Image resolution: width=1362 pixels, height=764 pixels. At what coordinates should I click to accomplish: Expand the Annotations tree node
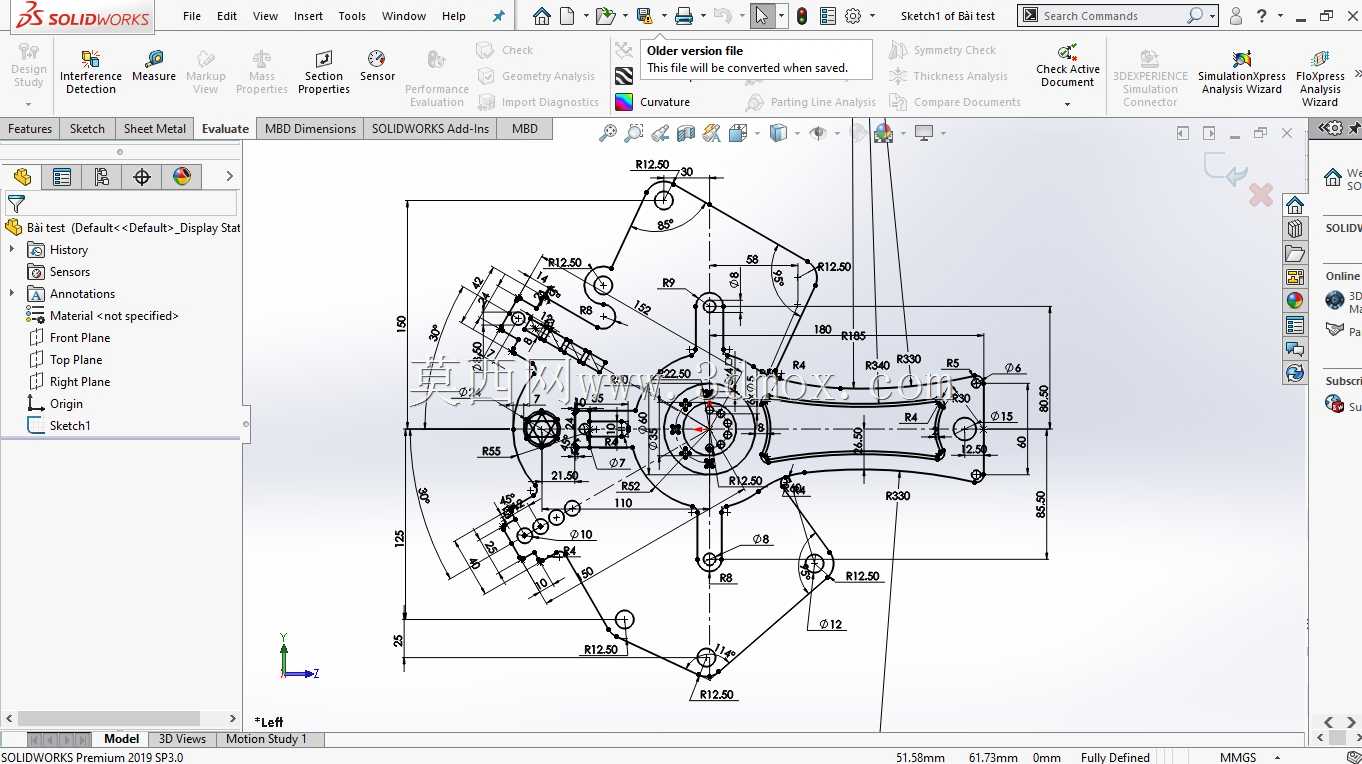click(12, 293)
